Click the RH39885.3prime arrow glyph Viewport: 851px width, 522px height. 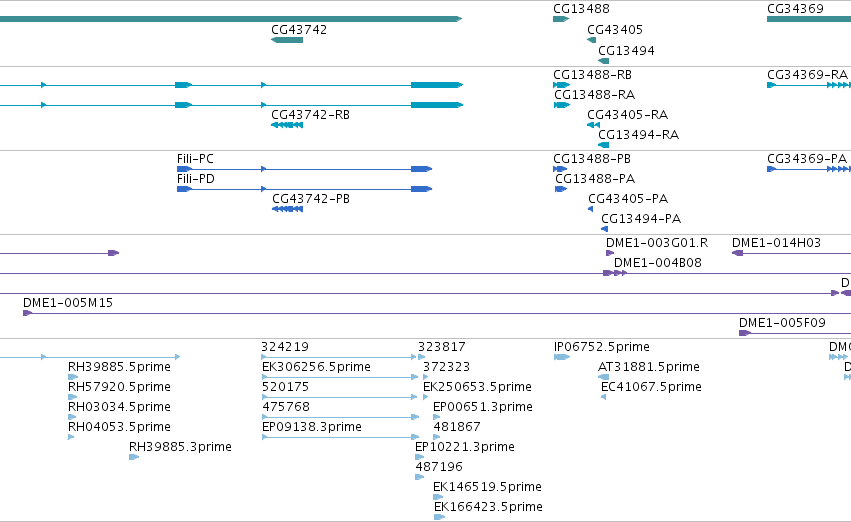pos(134,457)
